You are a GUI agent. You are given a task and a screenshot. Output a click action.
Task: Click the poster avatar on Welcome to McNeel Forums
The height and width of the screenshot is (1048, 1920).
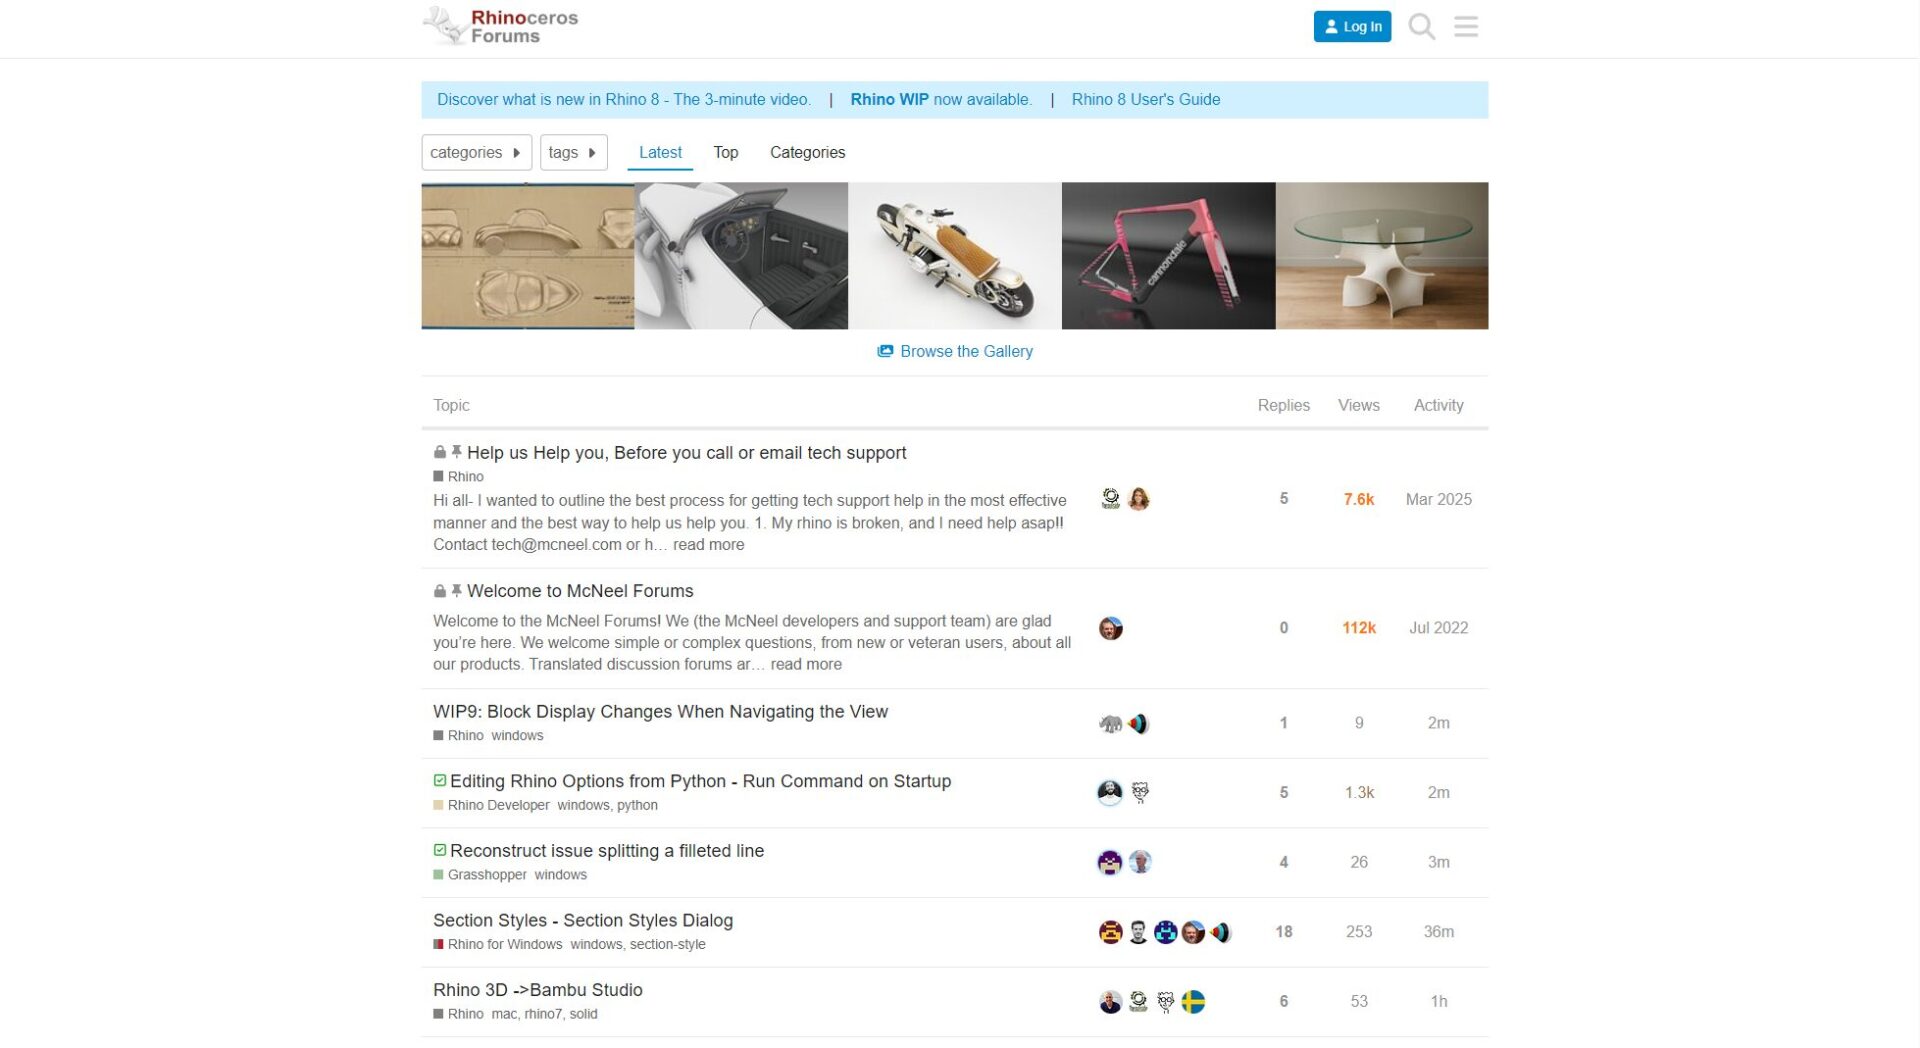[x=1110, y=628]
